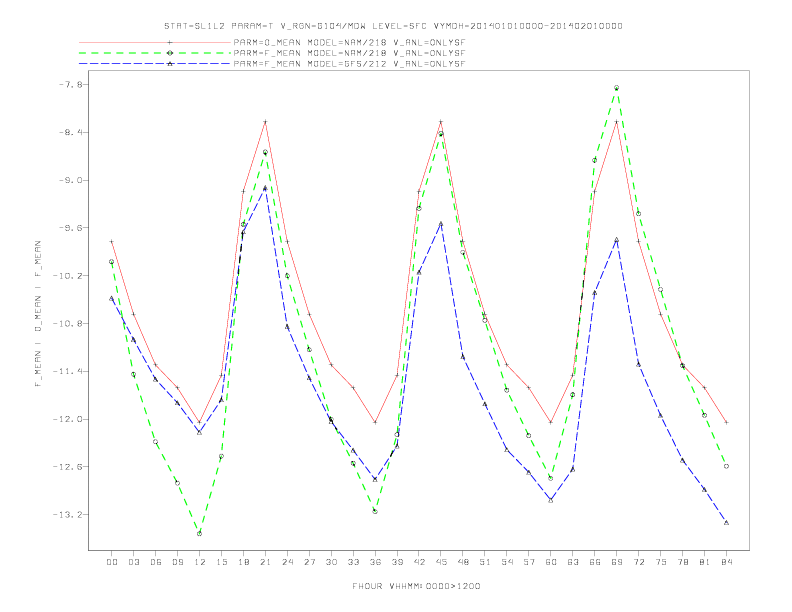Click the x-axis hour label 15
The image size is (792, 612).
[x=221, y=562]
